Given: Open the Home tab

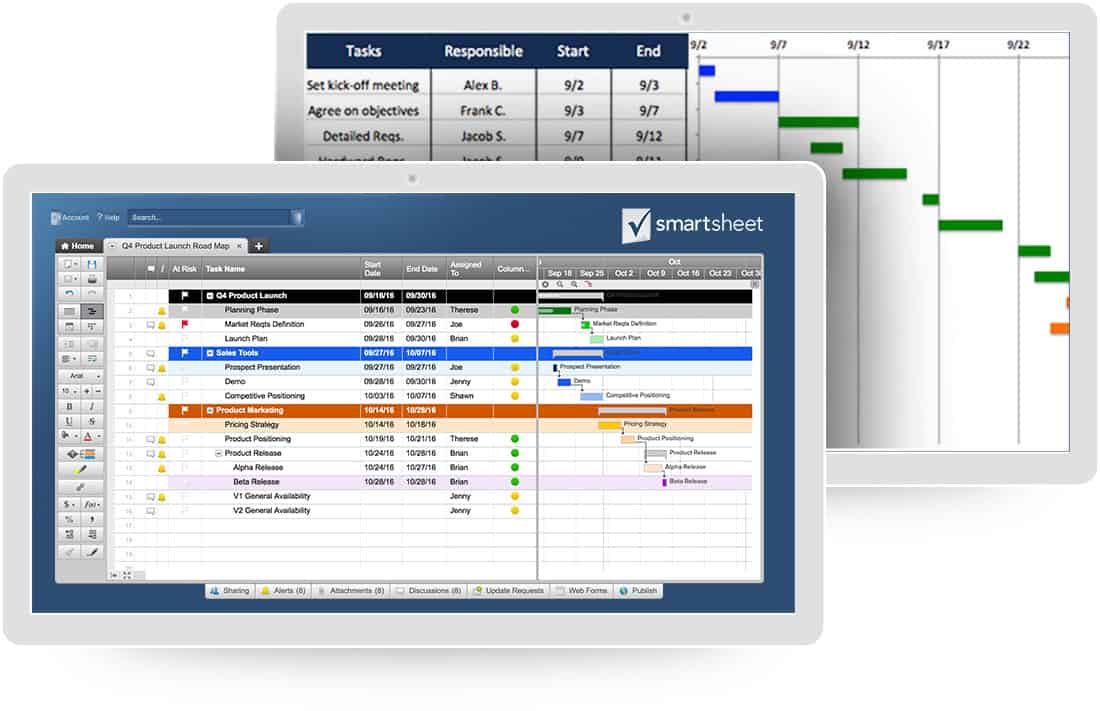Looking at the screenshot, I should 78,246.
